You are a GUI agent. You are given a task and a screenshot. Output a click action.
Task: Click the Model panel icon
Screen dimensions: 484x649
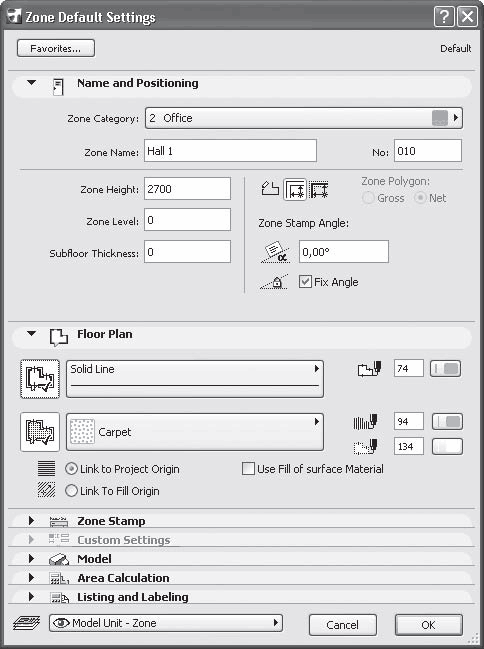click(x=59, y=559)
